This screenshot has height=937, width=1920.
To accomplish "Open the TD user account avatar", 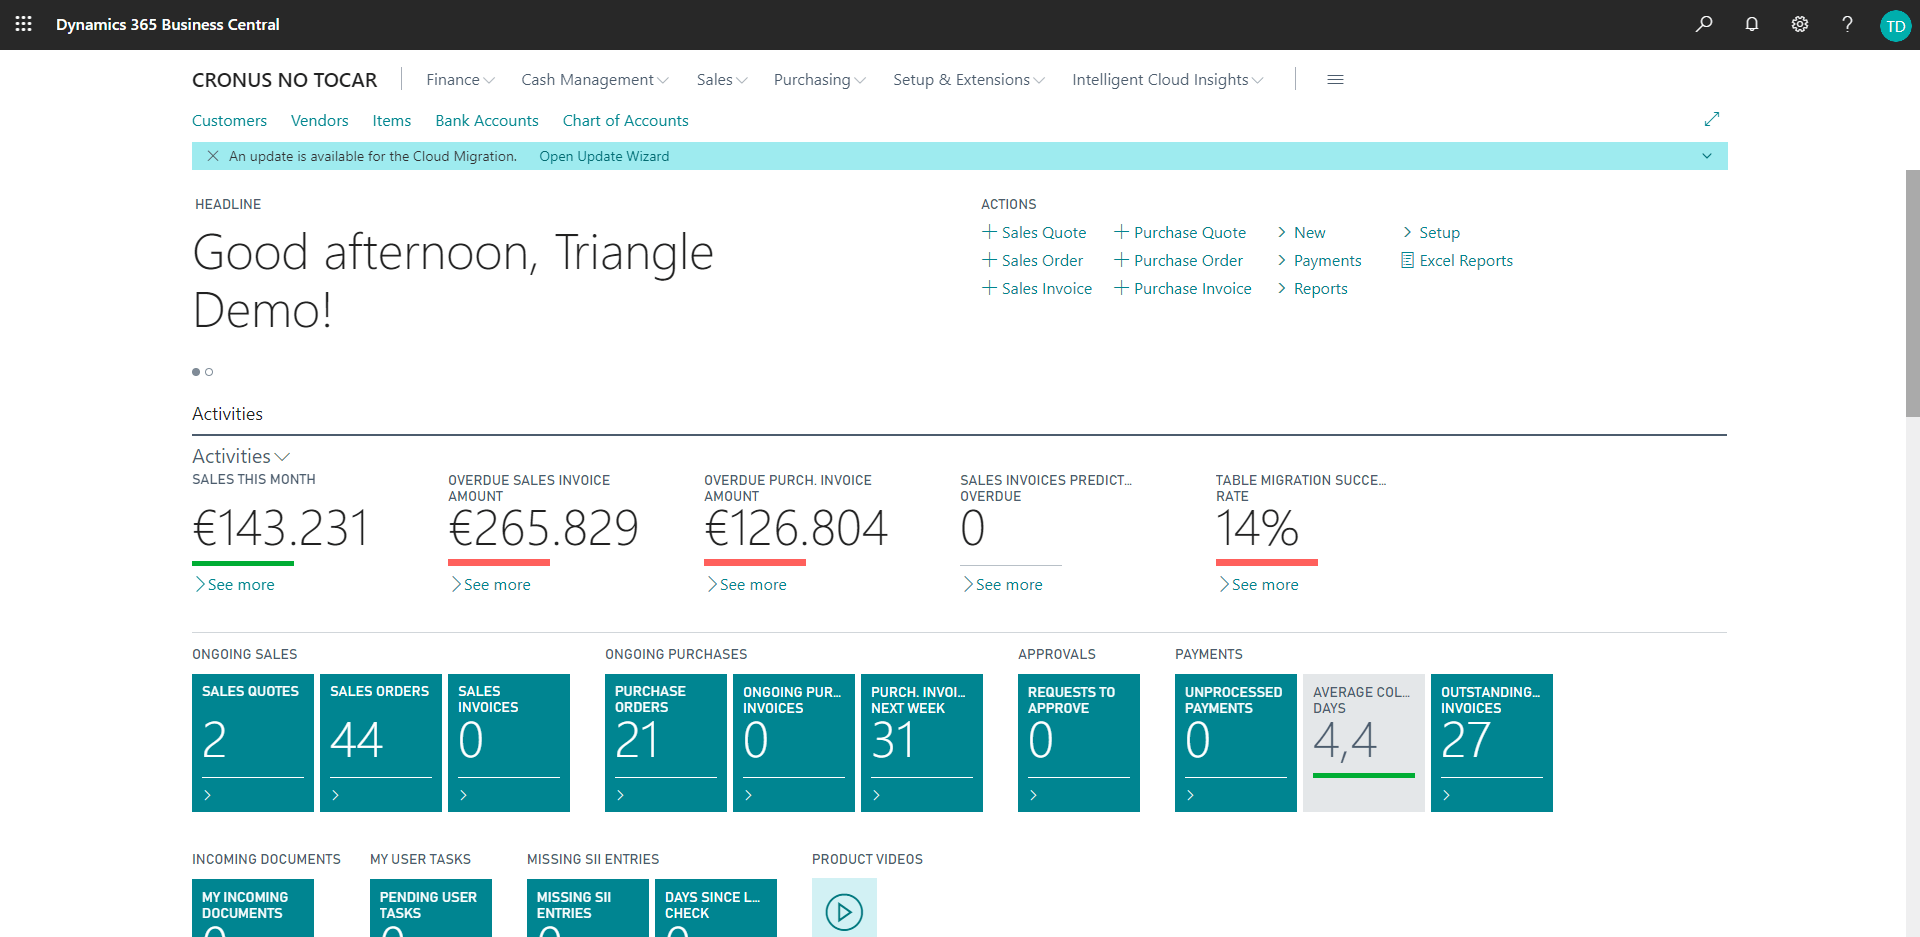I will point(1895,26).
